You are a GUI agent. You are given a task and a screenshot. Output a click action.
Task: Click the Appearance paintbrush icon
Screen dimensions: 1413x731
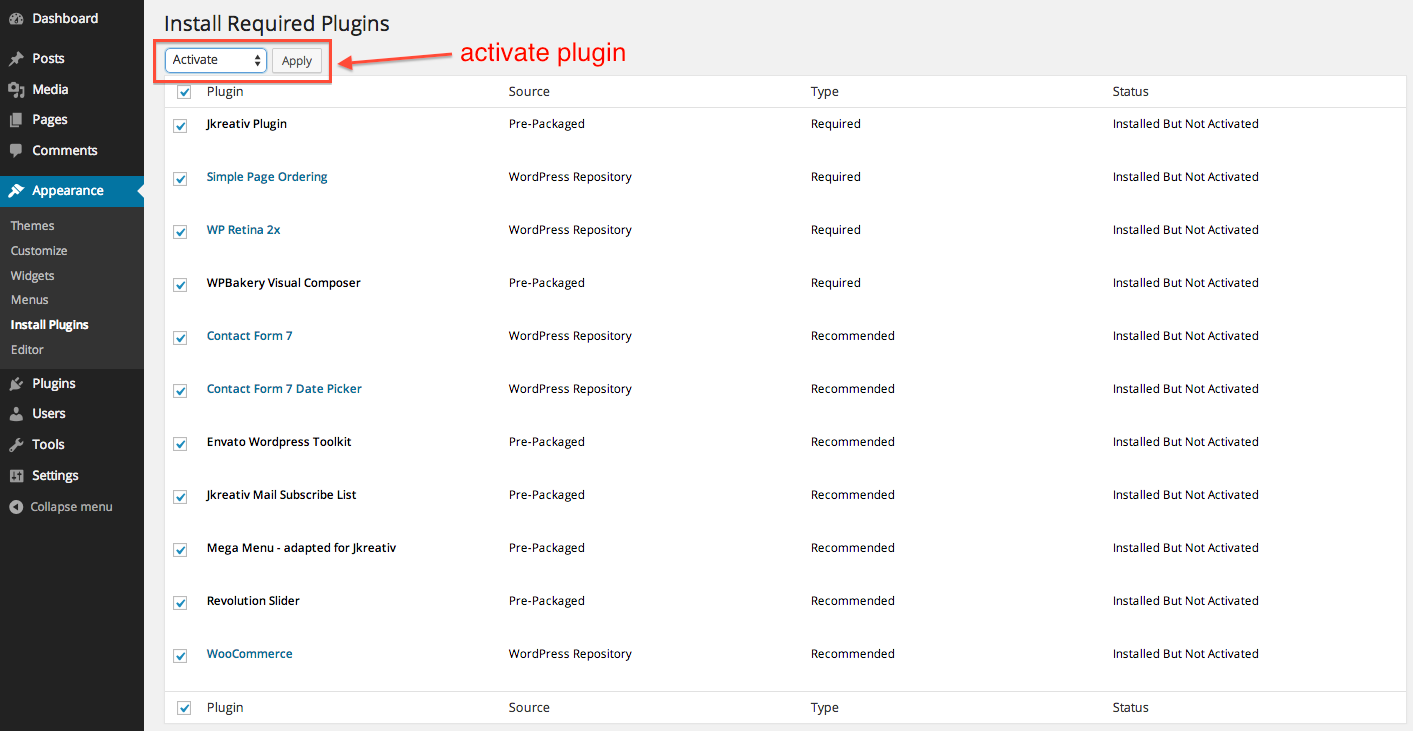(x=16, y=191)
